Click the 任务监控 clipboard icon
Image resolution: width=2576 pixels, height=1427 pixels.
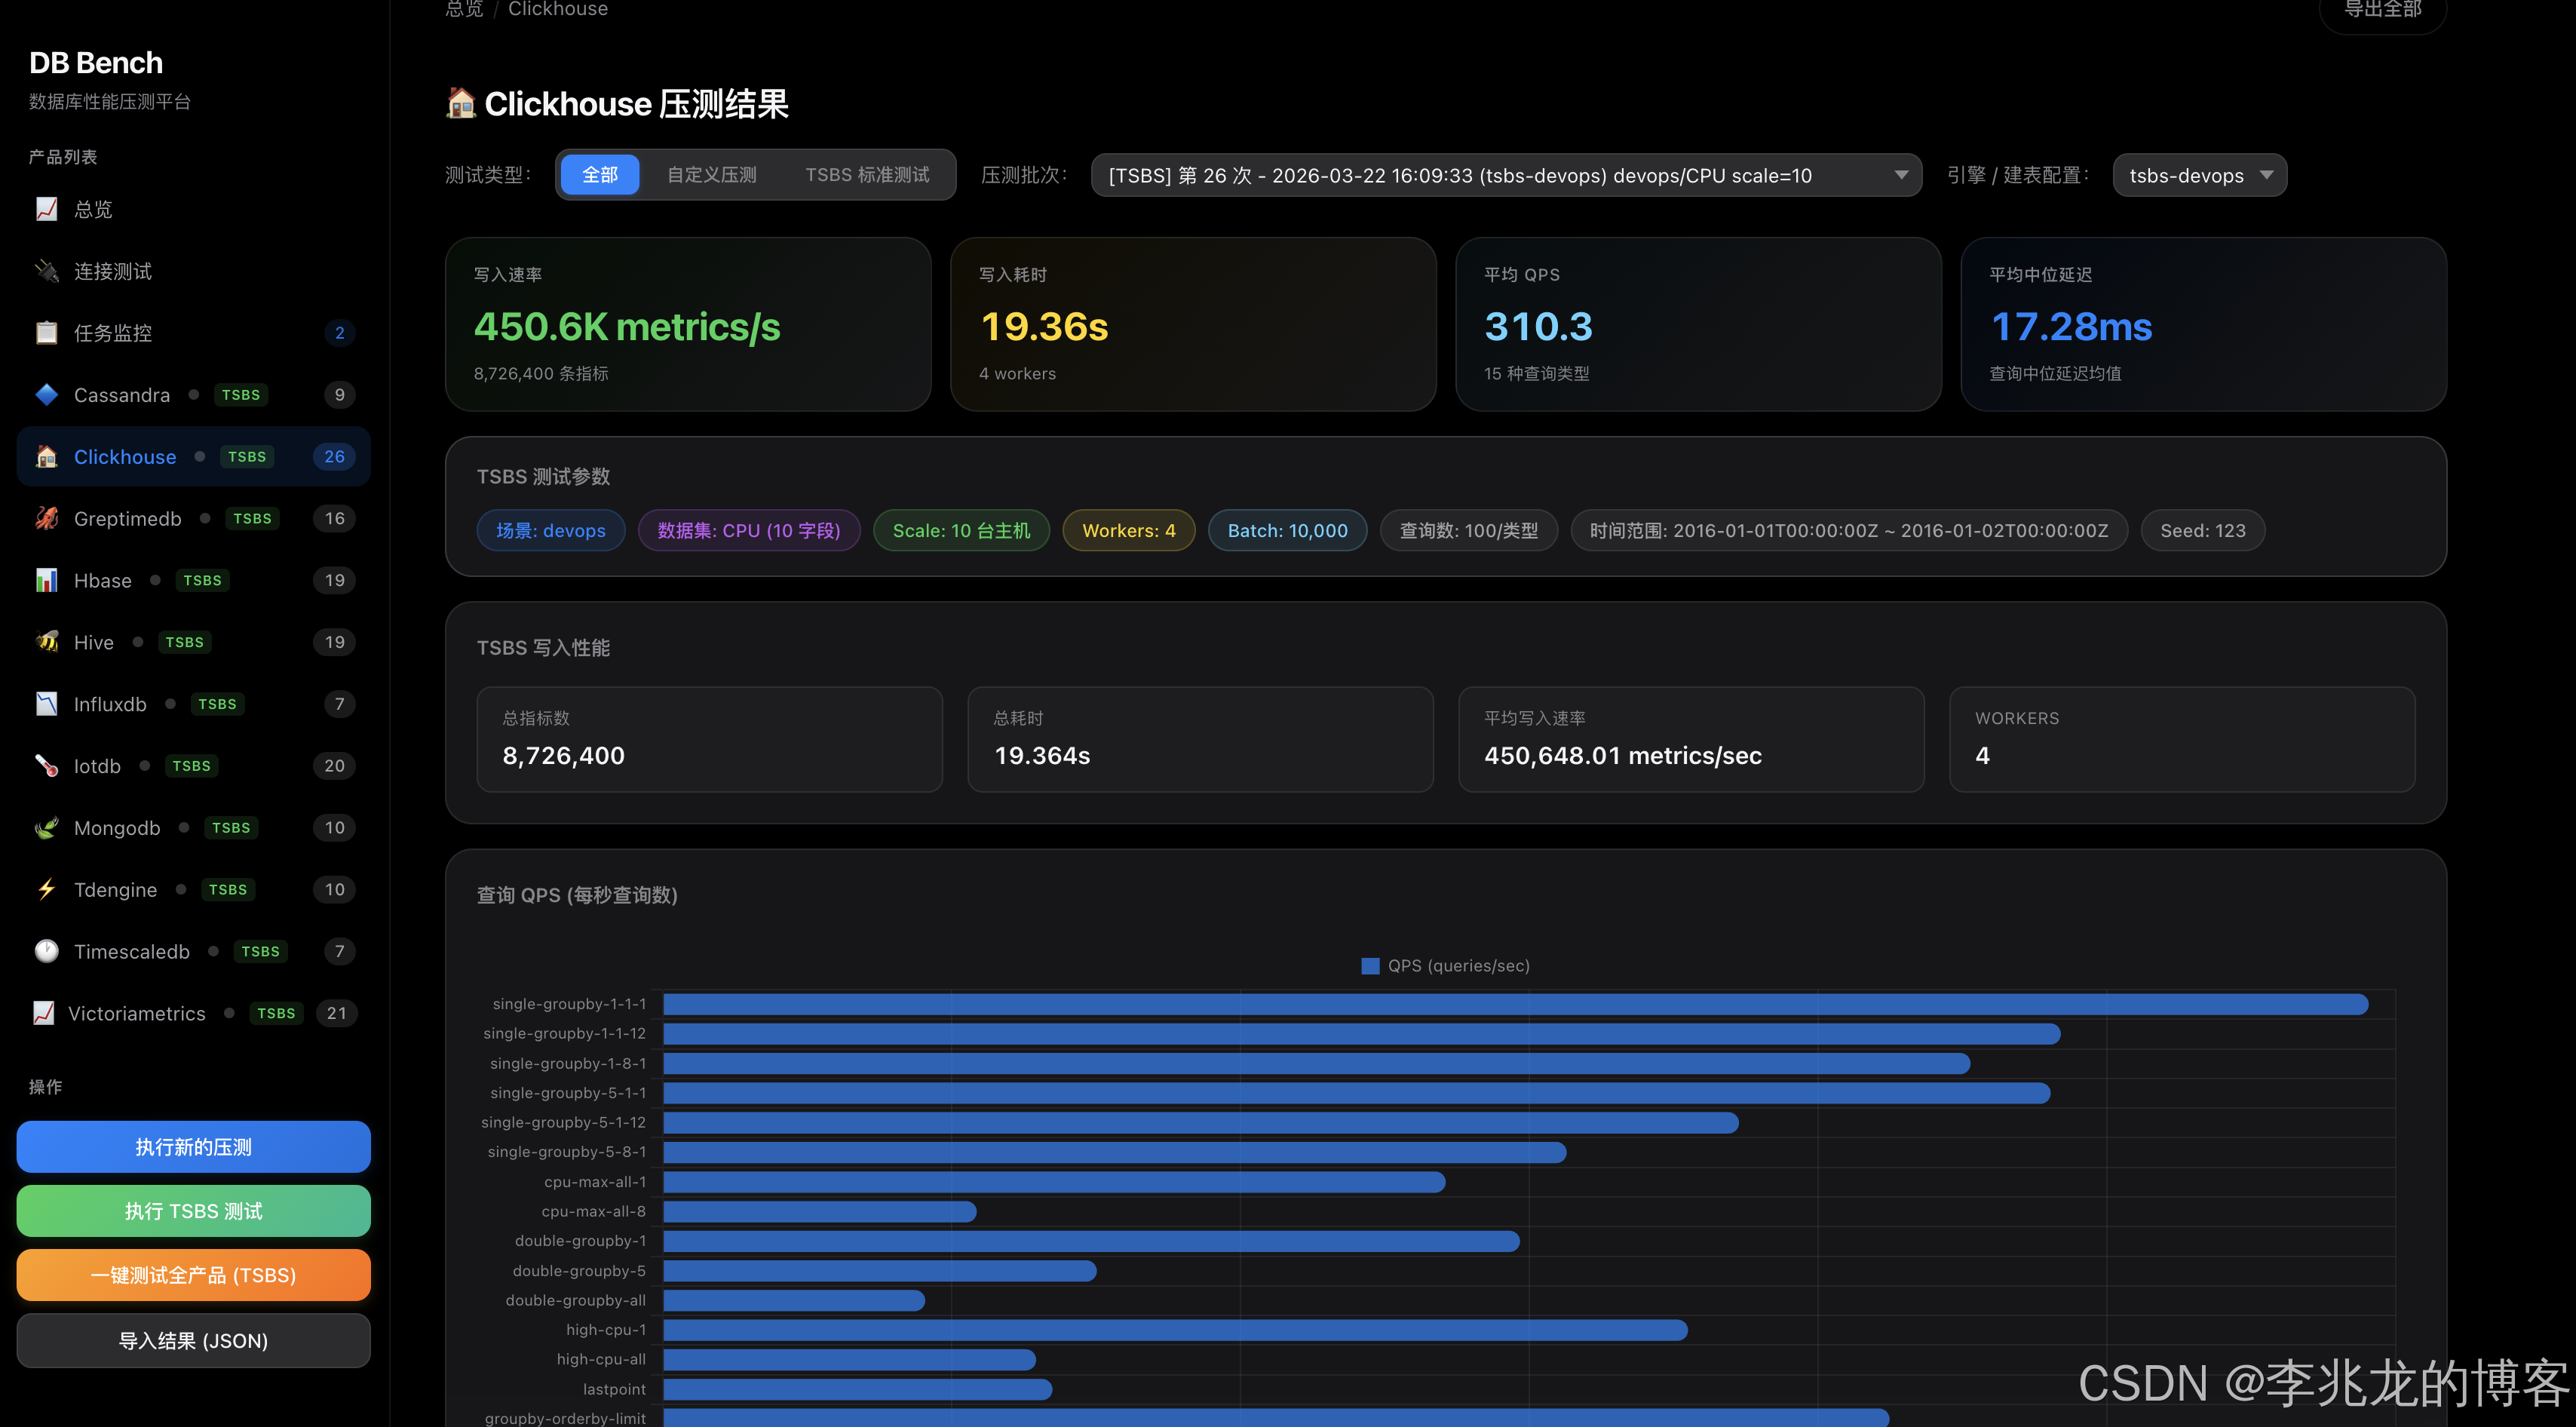pyautogui.click(x=46, y=333)
